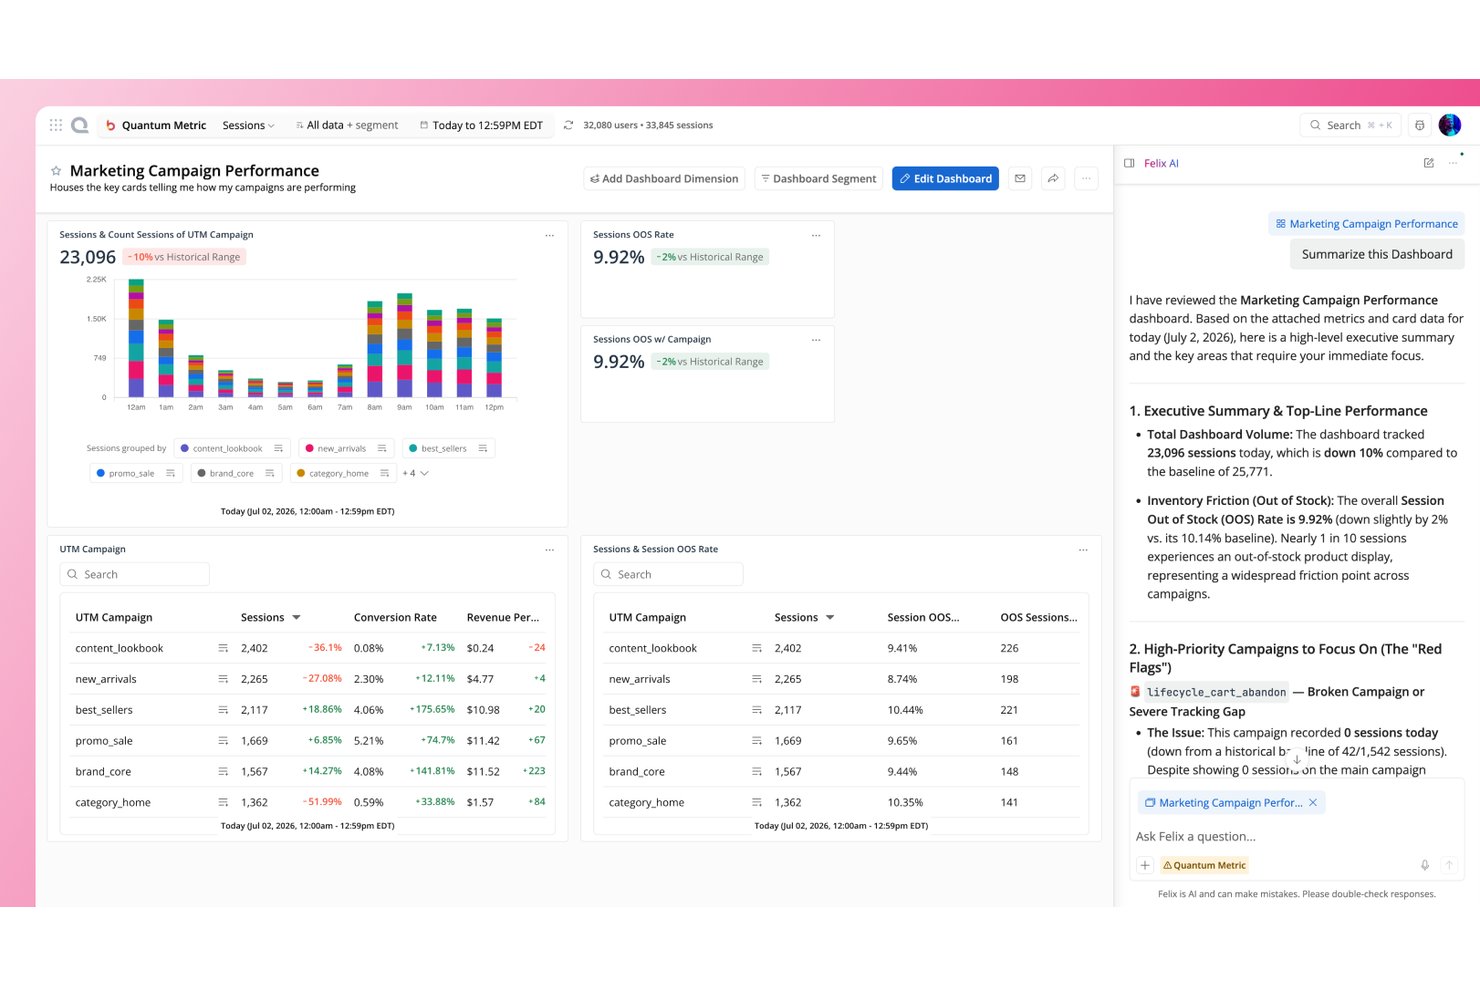Send the Felix question with the arrow button
This screenshot has width=1480, height=987.
1449,865
